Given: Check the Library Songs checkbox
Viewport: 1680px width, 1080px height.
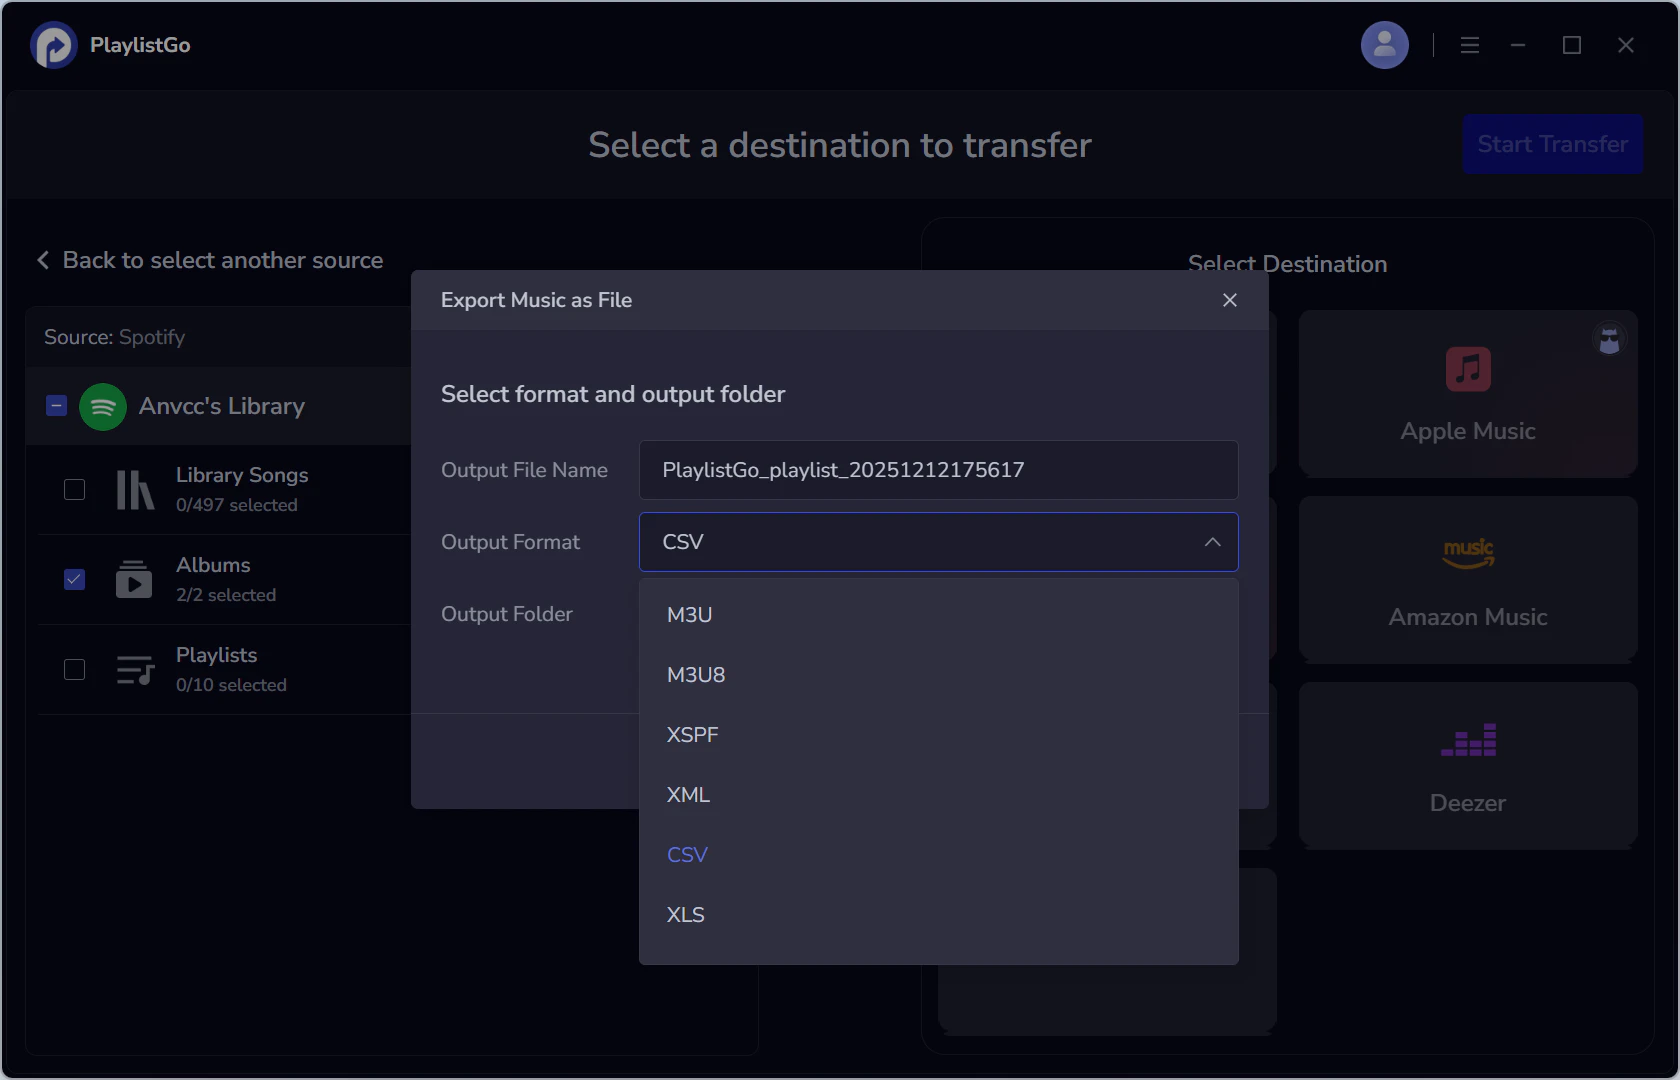Looking at the screenshot, I should pos(74,489).
